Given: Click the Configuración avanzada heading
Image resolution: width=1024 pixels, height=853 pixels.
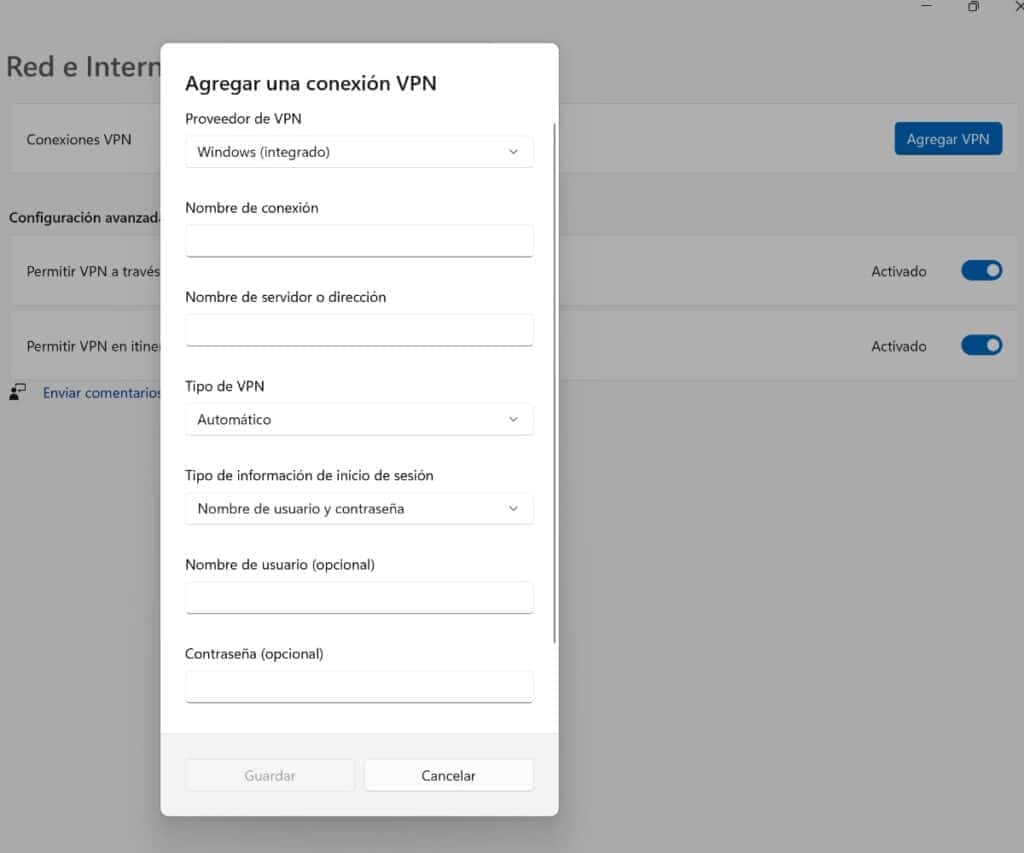Looking at the screenshot, I should click(x=85, y=217).
